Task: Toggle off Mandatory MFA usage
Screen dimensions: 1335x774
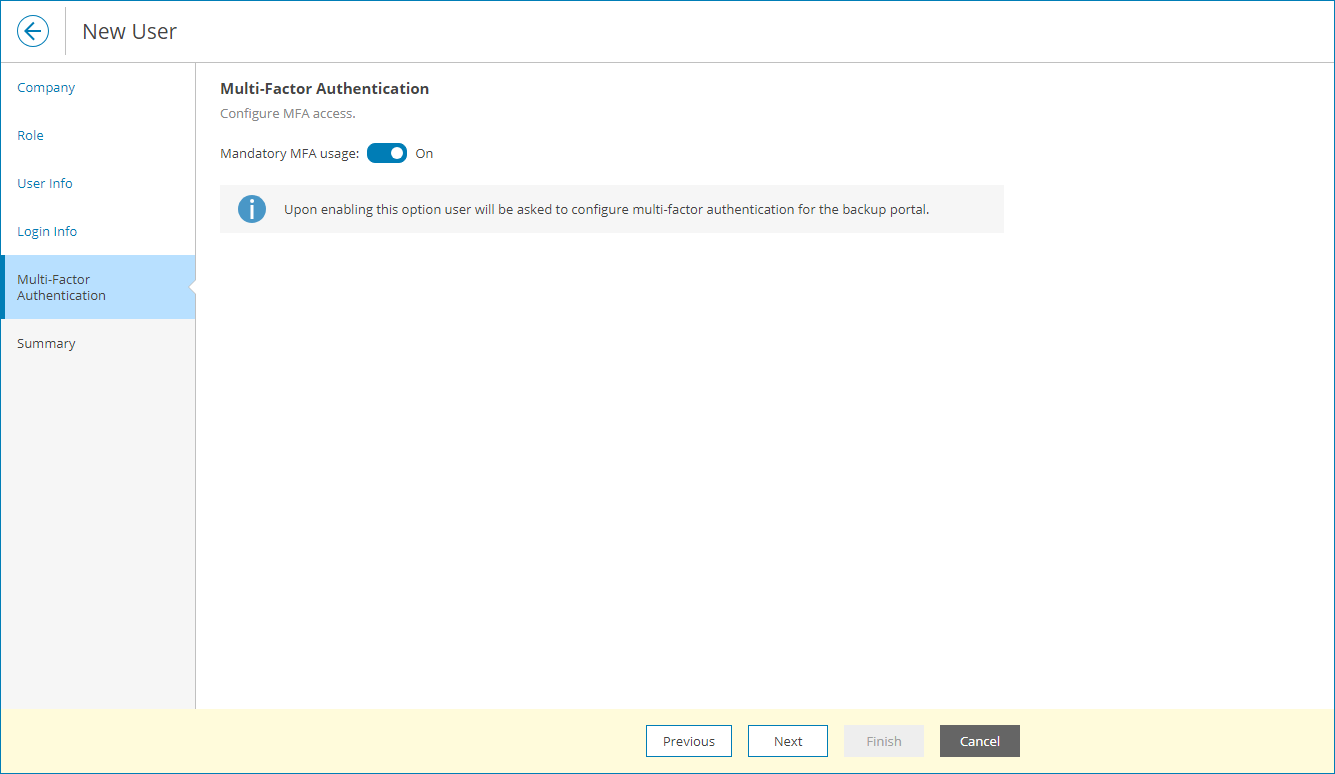Action: pyautogui.click(x=387, y=153)
